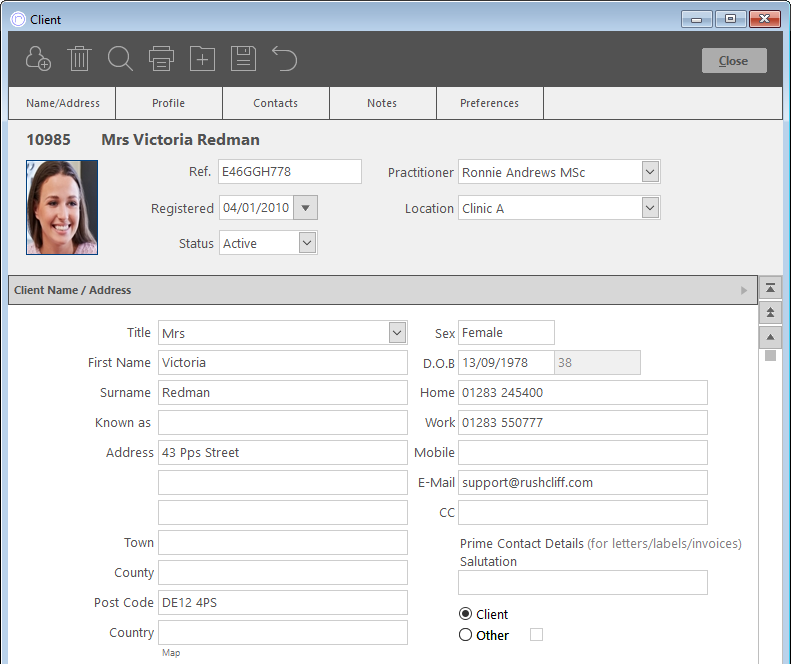
Task: Expand the Client Name / Address section arrow
Action: pos(744,290)
